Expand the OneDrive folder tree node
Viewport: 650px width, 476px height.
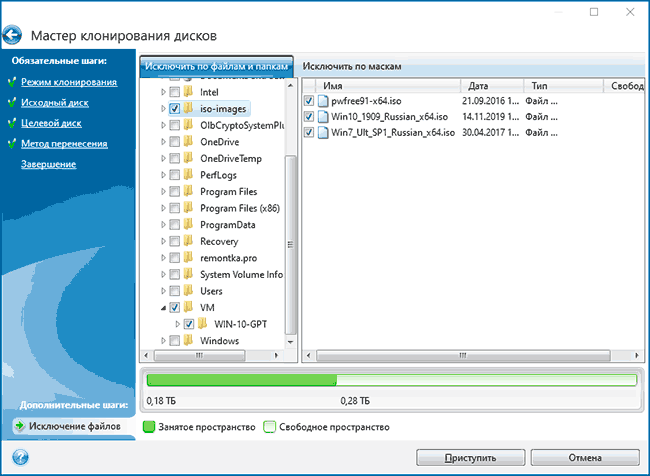pyautogui.click(x=163, y=142)
